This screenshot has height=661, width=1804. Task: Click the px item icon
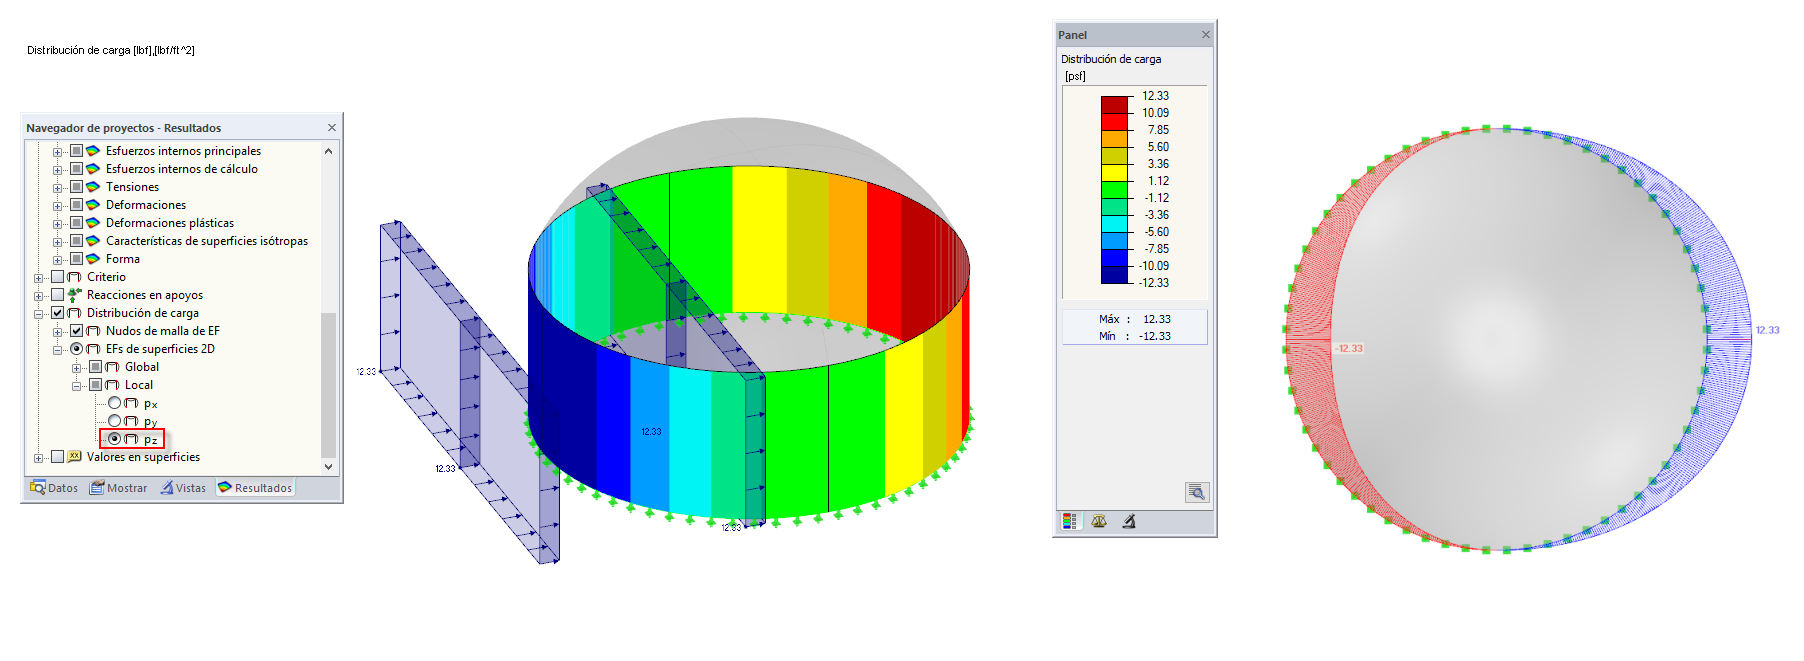pos(131,403)
